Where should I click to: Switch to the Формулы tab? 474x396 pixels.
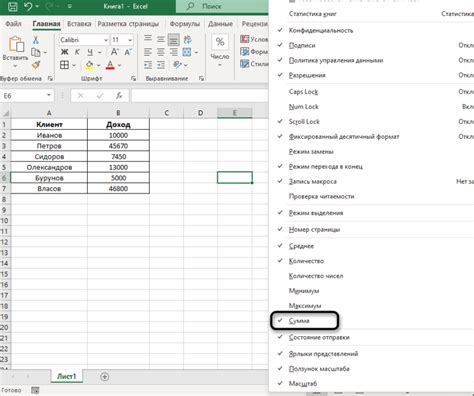(184, 24)
